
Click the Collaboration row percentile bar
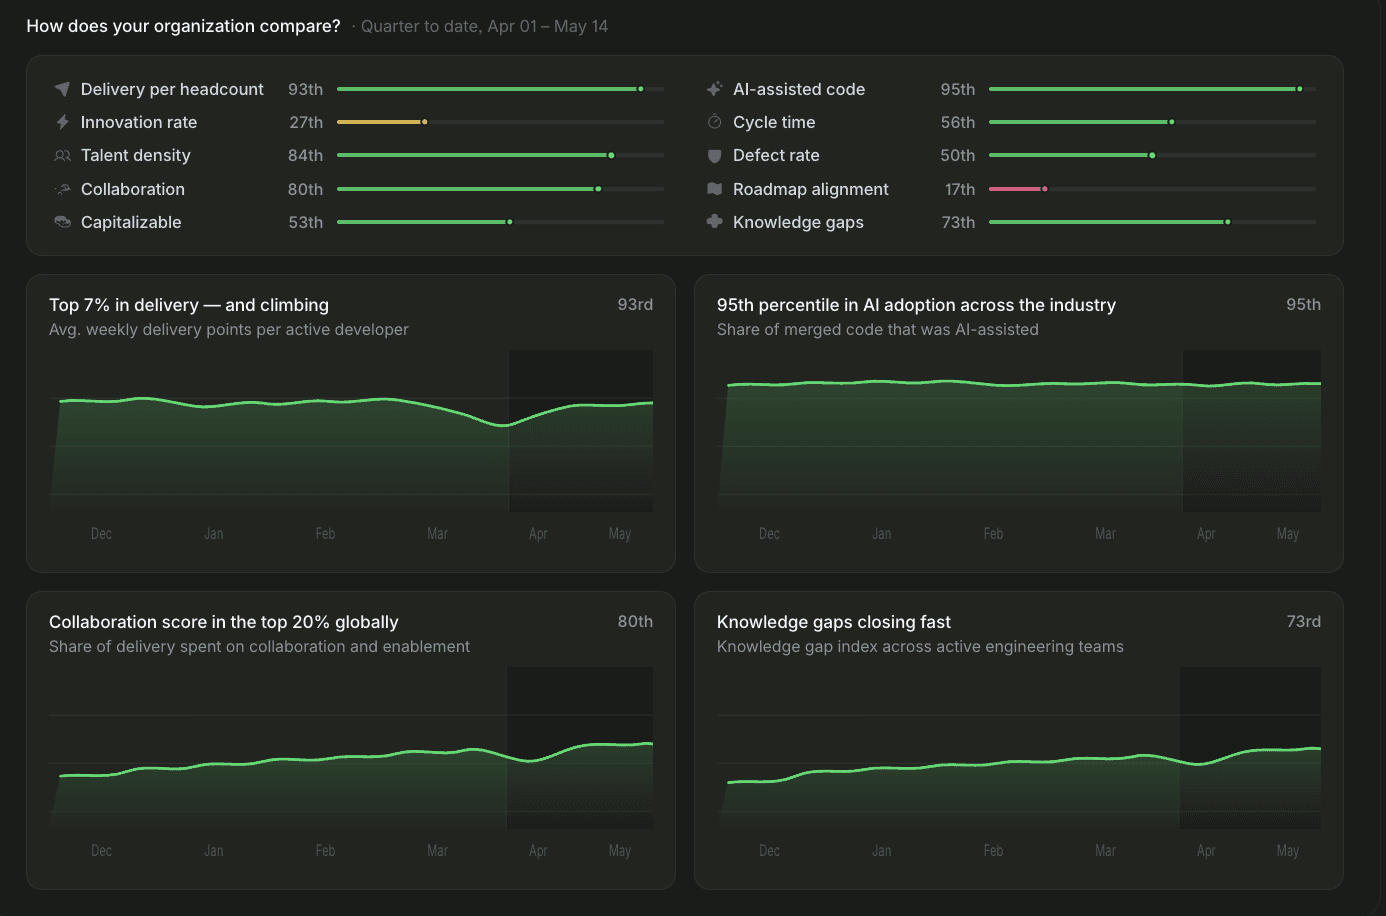[500, 189]
